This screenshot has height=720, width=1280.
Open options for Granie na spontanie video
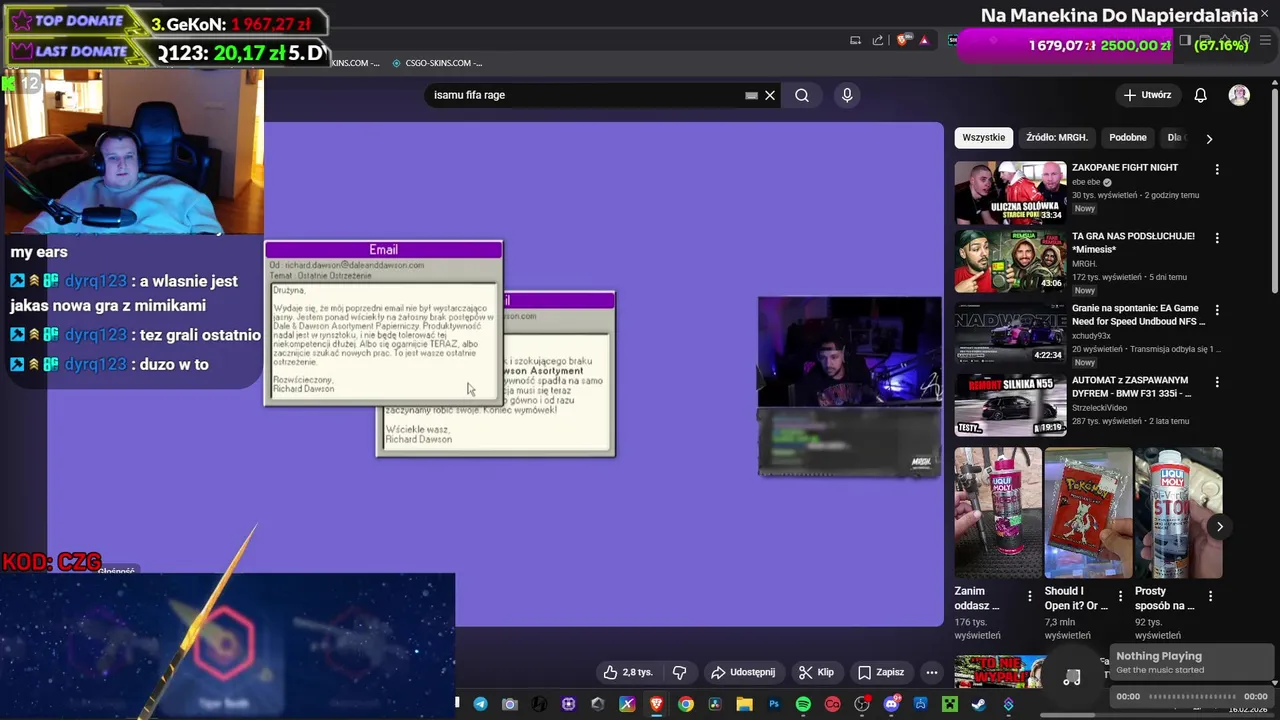point(1217,310)
